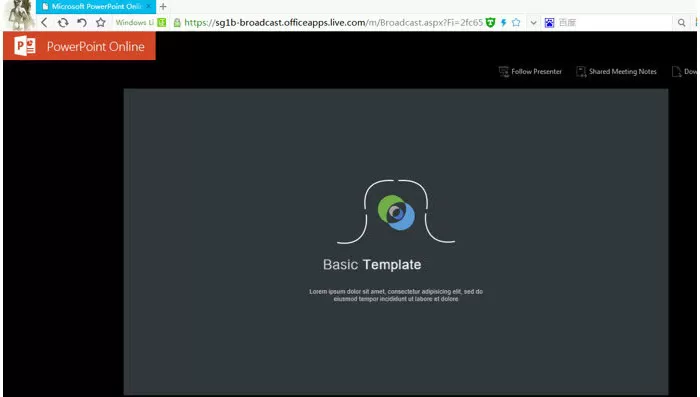Viewport: 700px width, 397px height.
Task: Click the PowerPoint logo icon
Action: [x=25, y=46]
